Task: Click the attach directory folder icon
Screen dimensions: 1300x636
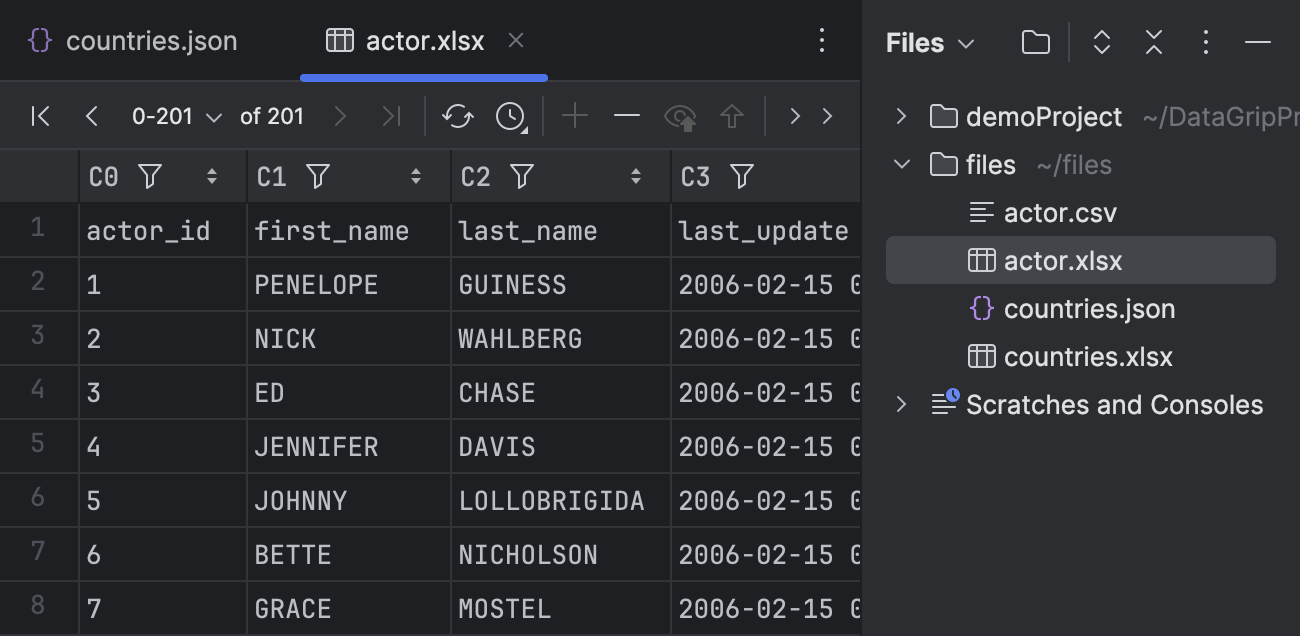Action: pos(1036,43)
